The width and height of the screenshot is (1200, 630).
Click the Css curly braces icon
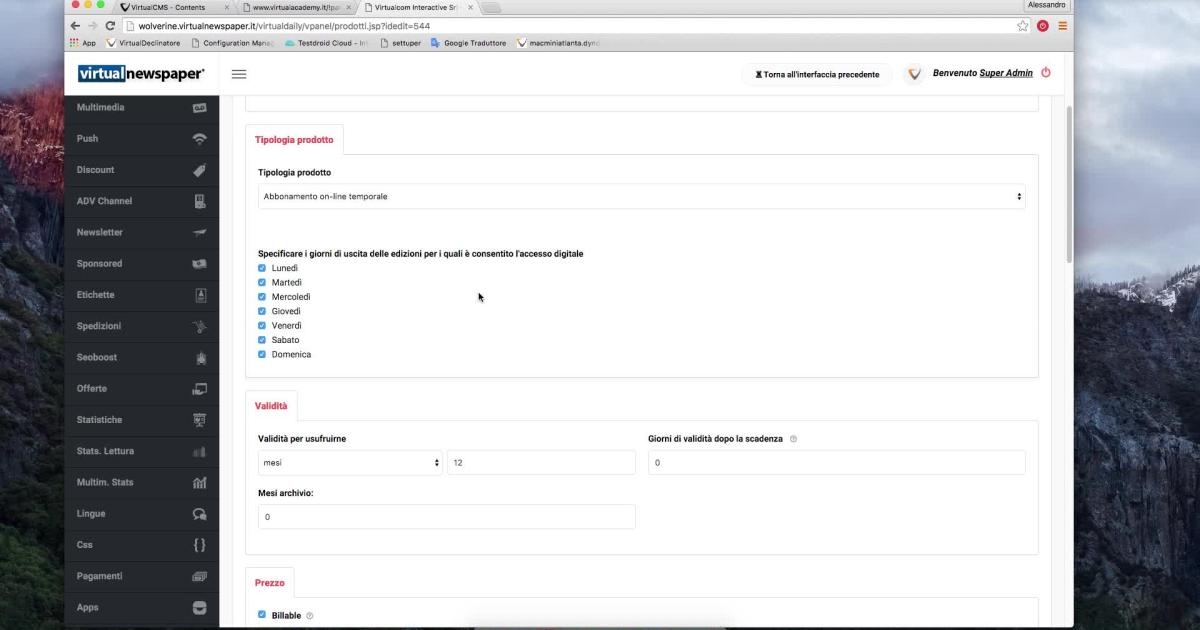tap(199, 545)
